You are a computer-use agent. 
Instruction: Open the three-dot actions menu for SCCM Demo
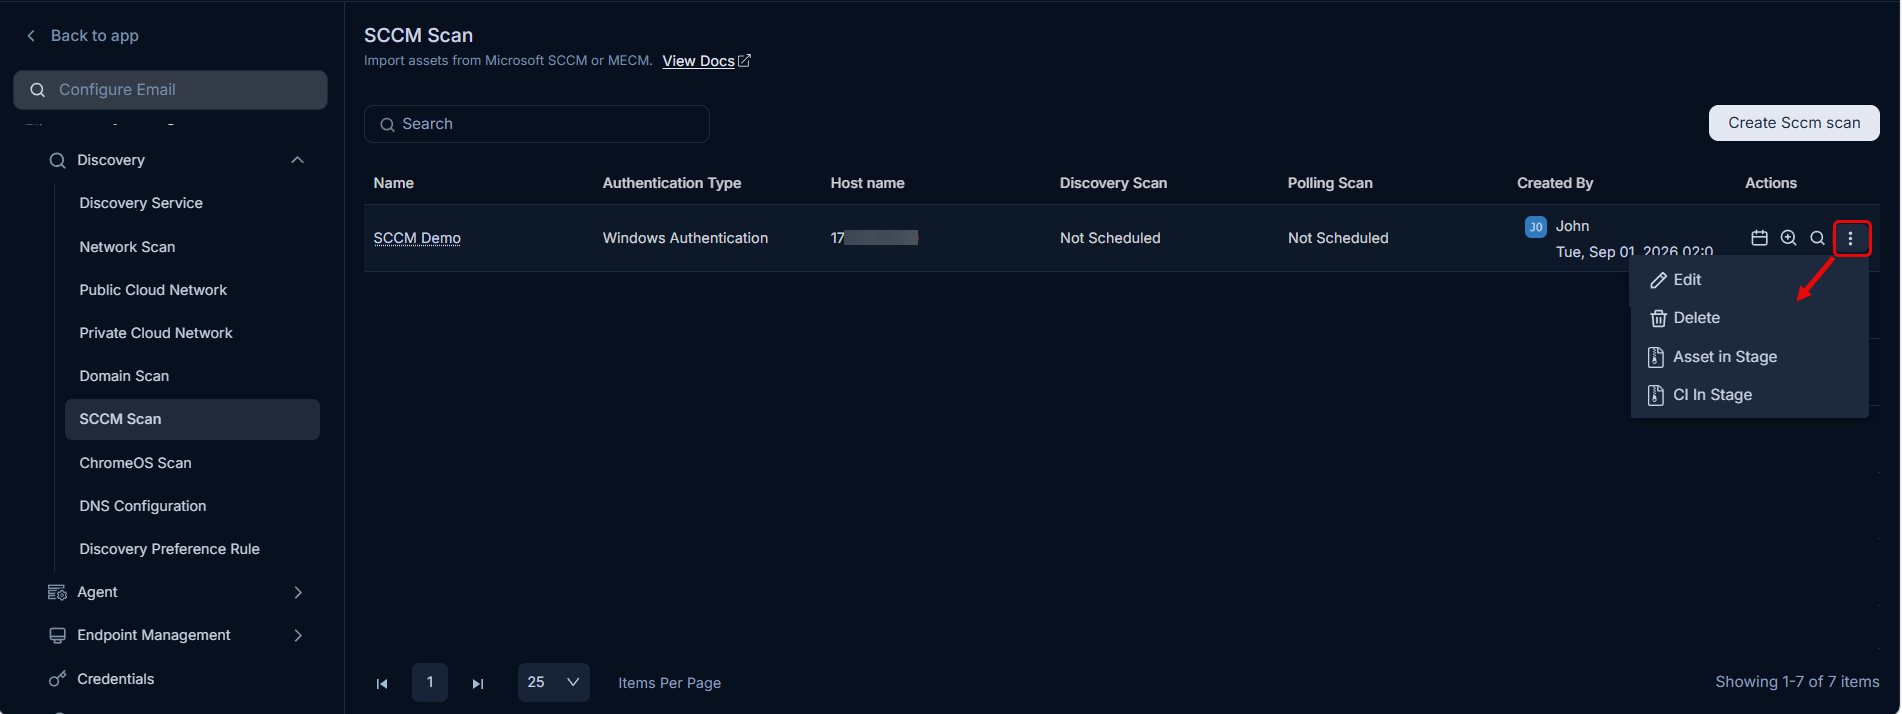point(1851,238)
